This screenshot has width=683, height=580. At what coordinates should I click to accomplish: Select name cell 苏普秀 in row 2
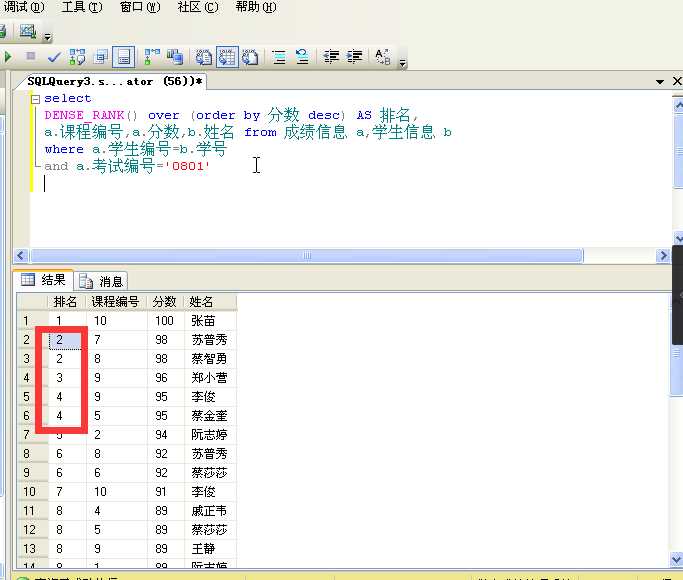210,340
